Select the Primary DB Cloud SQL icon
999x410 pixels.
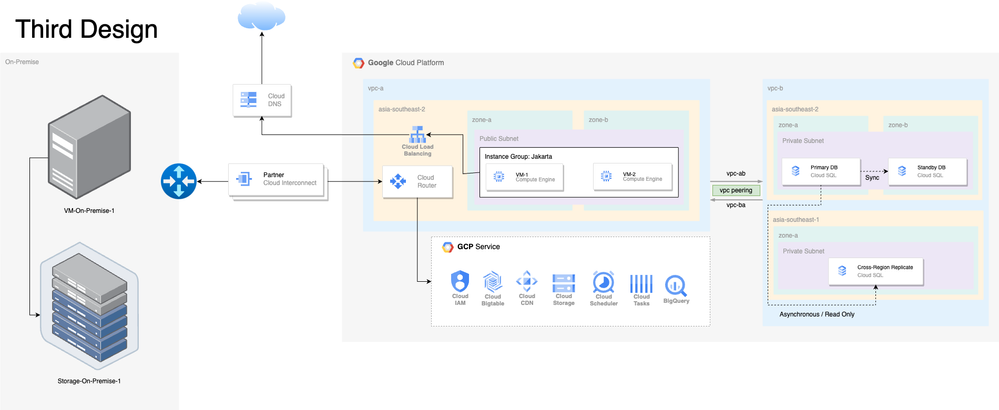[x=795, y=171]
